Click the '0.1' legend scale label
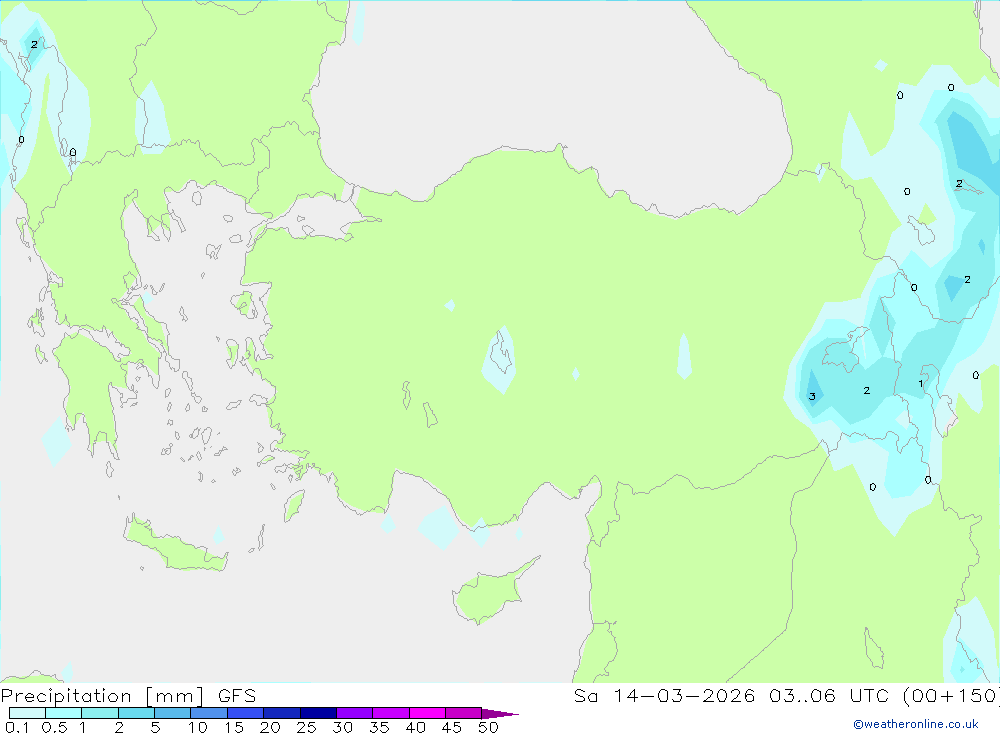Viewport: 1000px width, 733px height. click(x=17, y=727)
